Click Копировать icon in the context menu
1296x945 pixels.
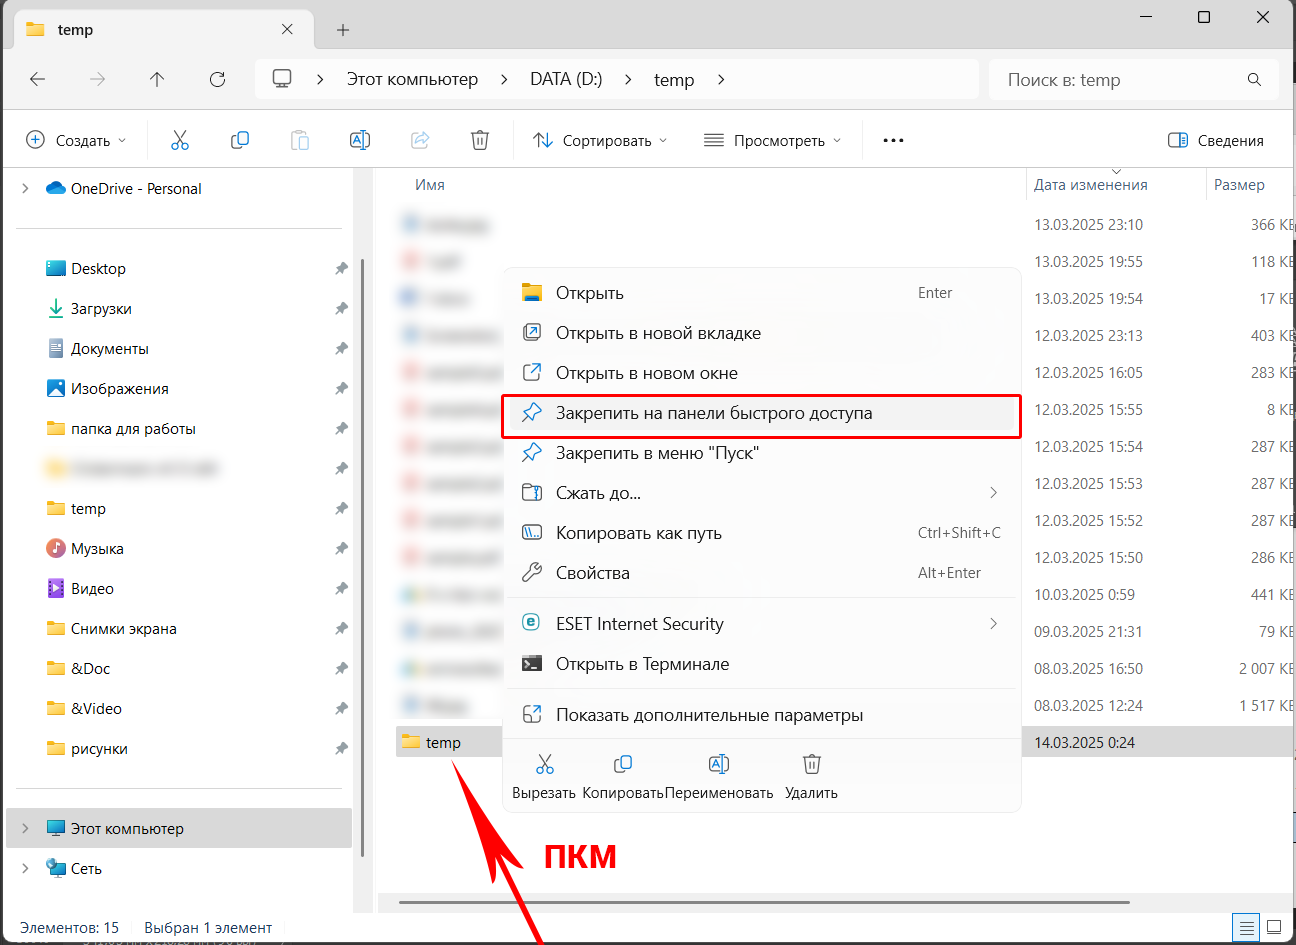tap(623, 765)
